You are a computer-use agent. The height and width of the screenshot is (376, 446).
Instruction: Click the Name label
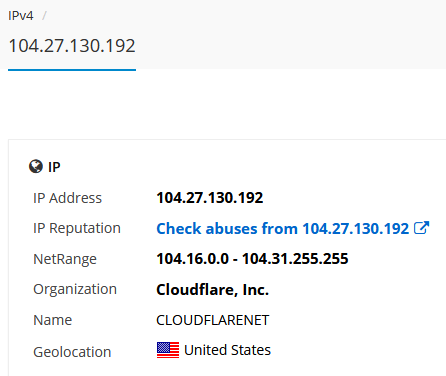[53, 320]
